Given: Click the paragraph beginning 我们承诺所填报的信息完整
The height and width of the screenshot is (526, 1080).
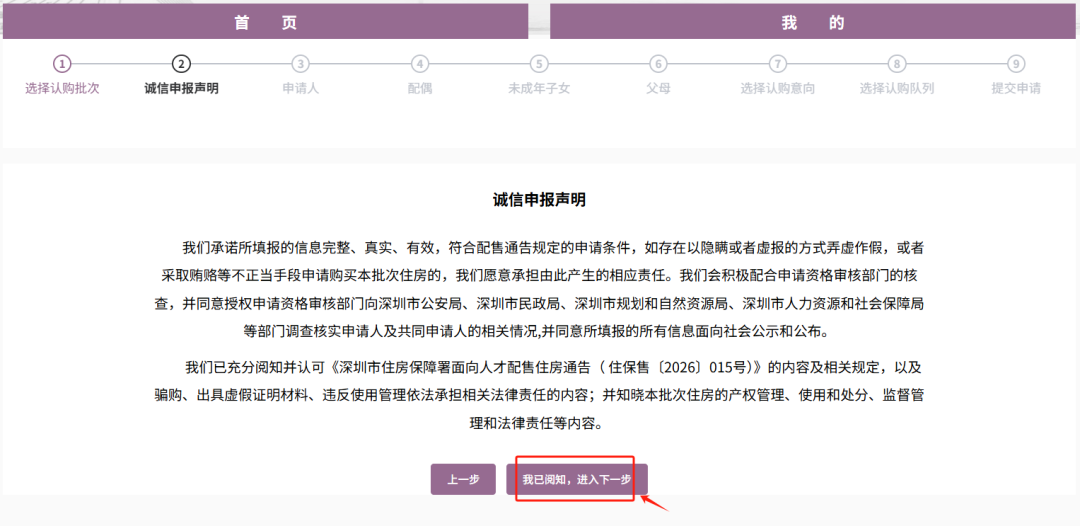Looking at the screenshot, I should tap(539, 289).
